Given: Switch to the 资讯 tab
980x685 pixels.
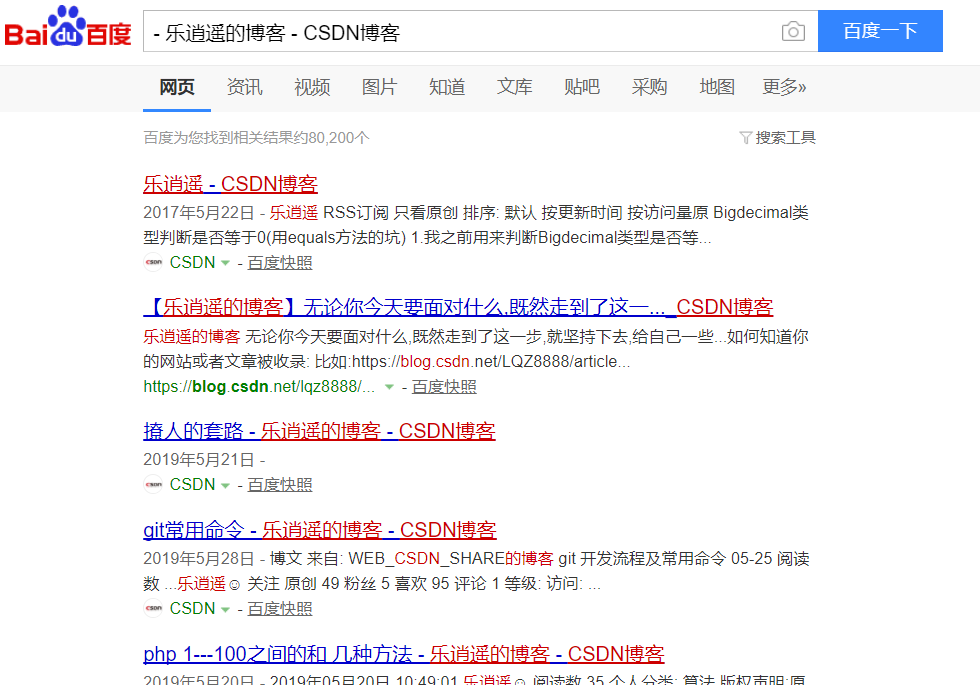Looking at the screenshot, I should (244, 87).
